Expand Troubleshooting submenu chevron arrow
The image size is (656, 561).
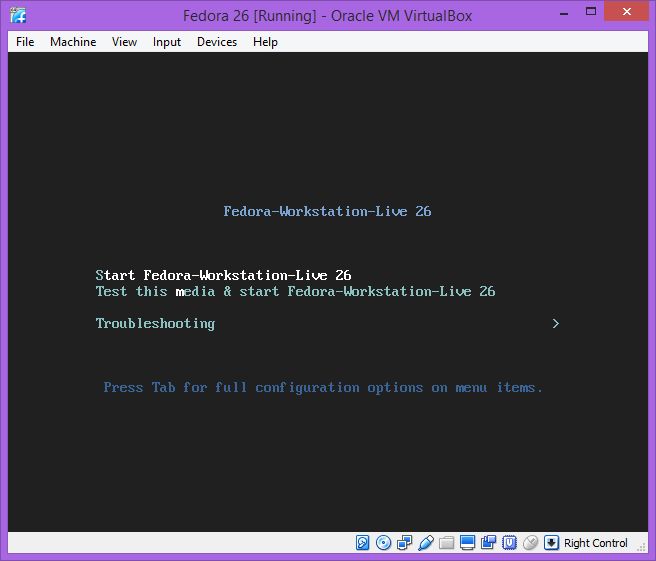tap(556, 323)
